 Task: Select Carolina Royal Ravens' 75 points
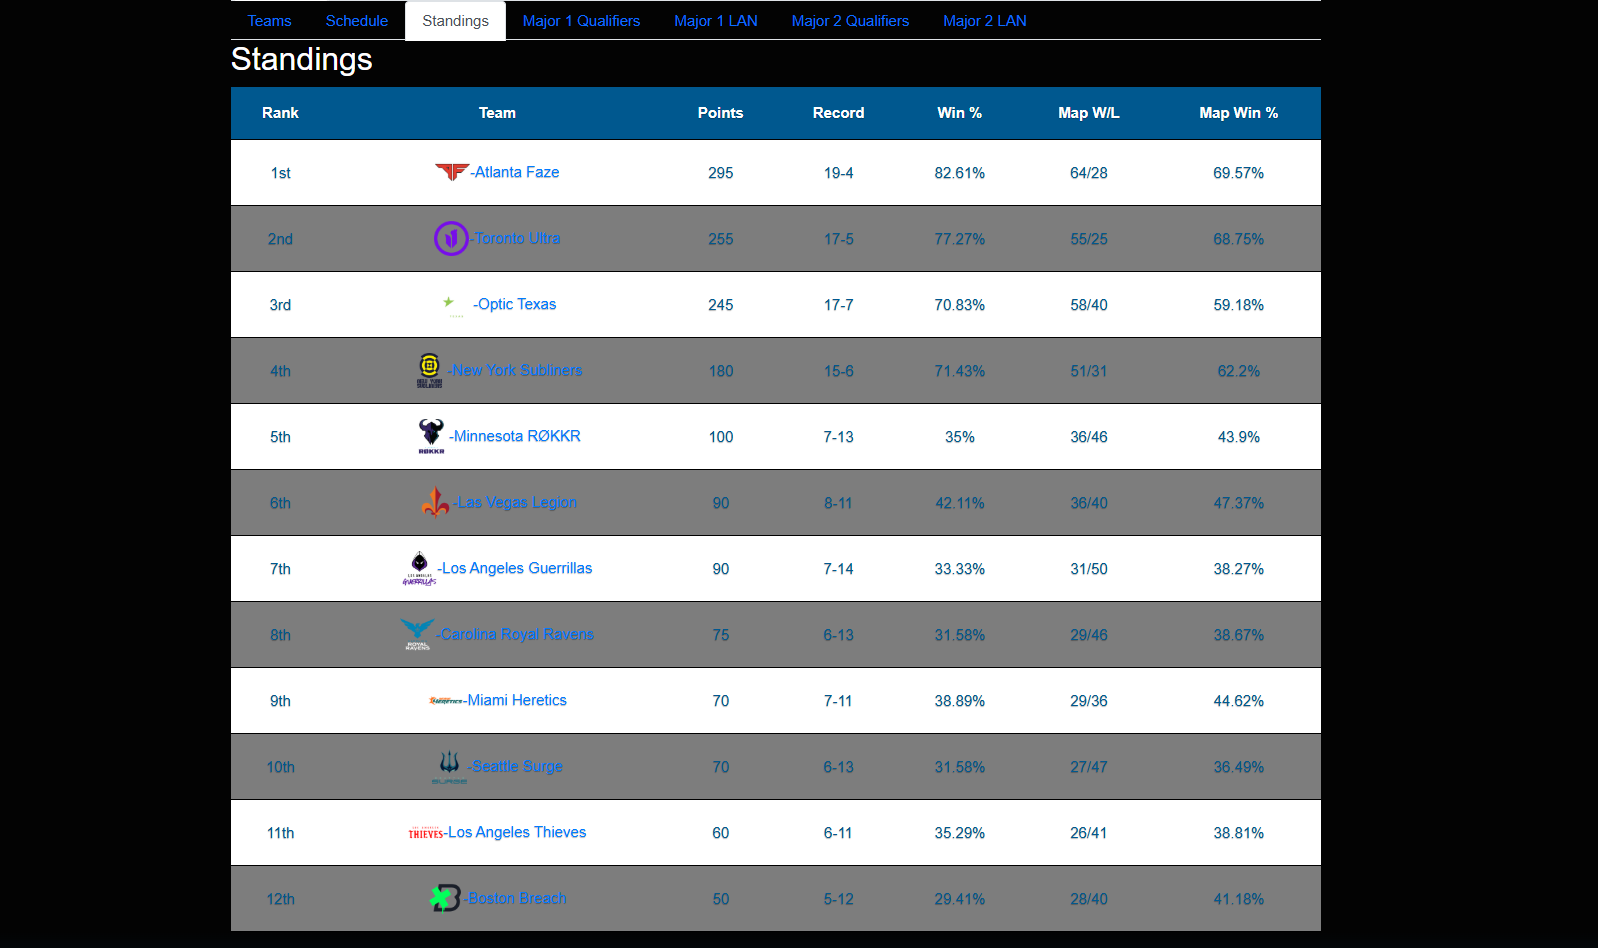pos(720,635)
